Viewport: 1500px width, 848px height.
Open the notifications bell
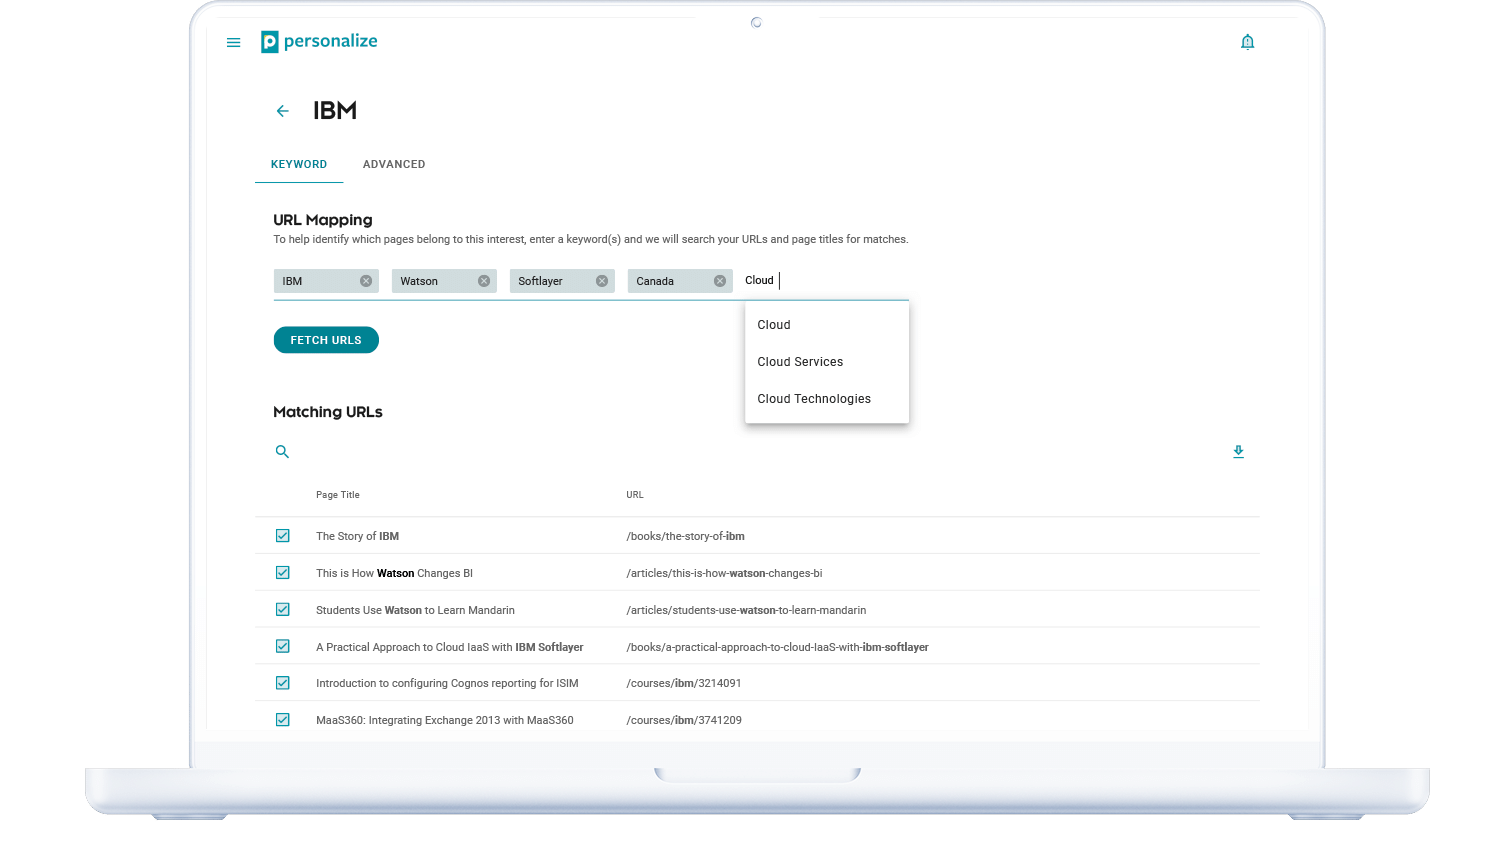(x=1247, y=42)
